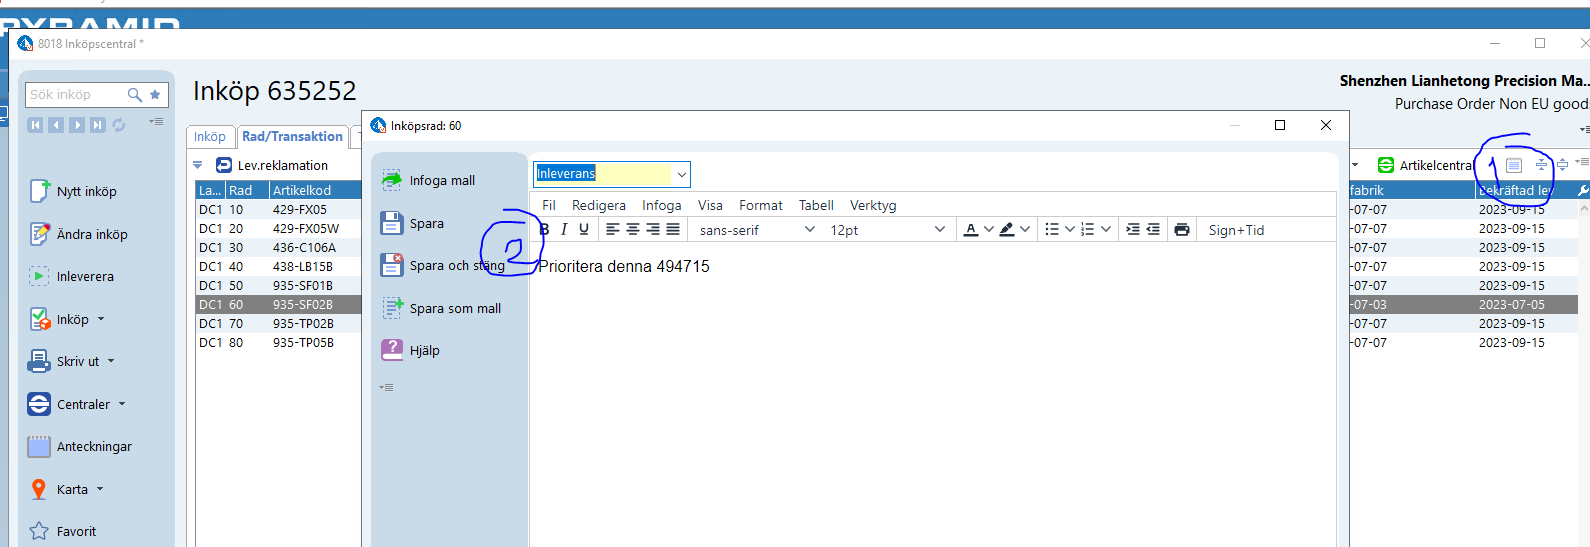Click the Hjälp question mark icon
The image size is (1590, 547).
coord(391,350)
